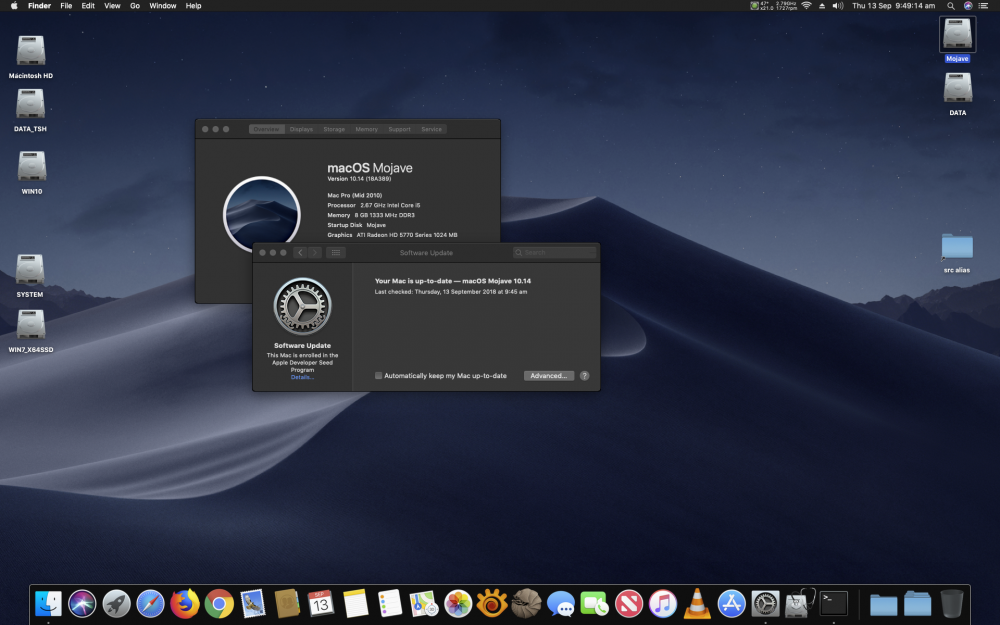
Task: Open Spotlight search in menu bar
Action: [950, 6]
